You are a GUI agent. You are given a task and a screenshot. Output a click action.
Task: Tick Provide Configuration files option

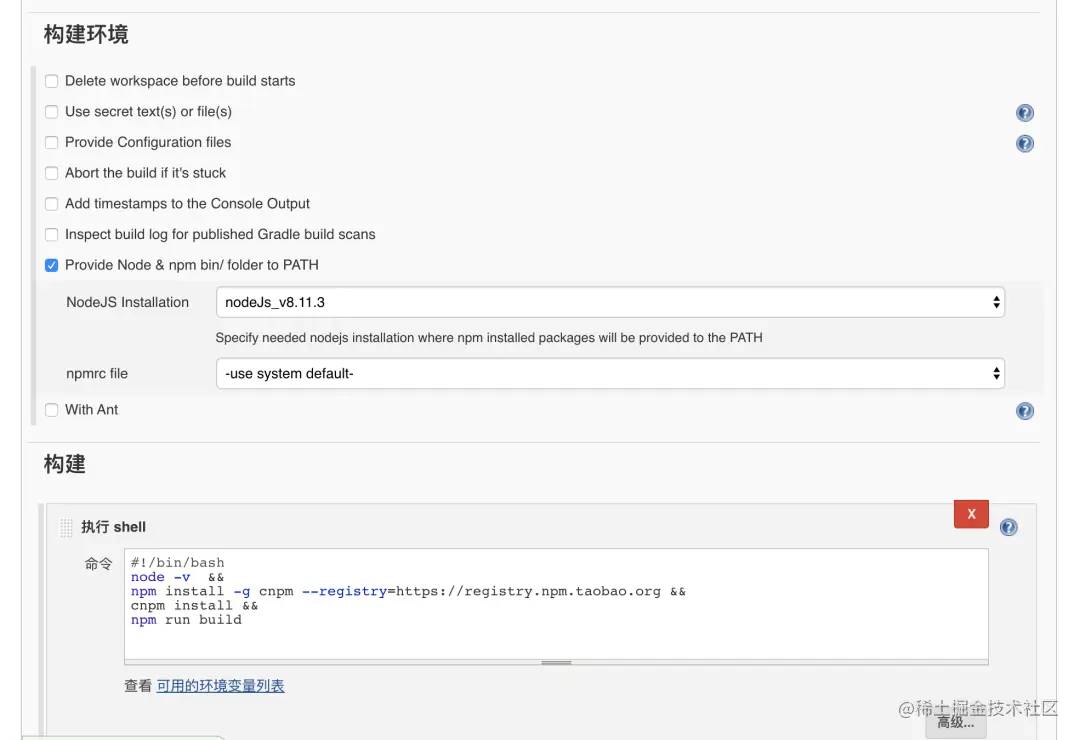click(52, 143)
